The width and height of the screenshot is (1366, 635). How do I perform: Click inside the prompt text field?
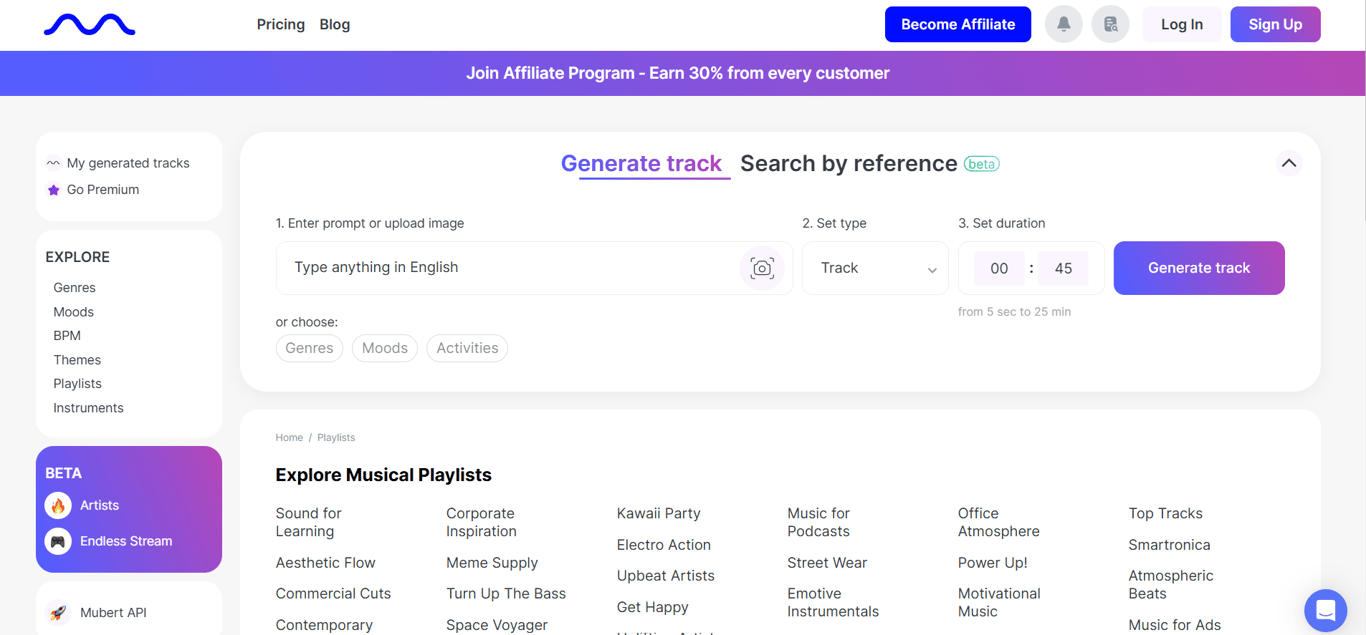tap(500, 268)
